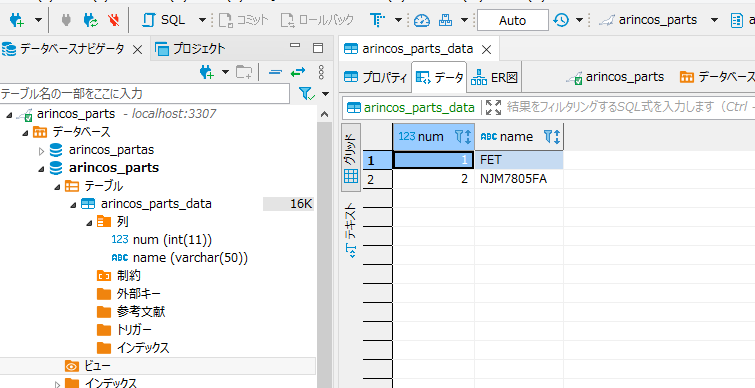Click the dashboard gauge icon
The width and height of the screenshot is (755, 388).
[x=421, y=20]
